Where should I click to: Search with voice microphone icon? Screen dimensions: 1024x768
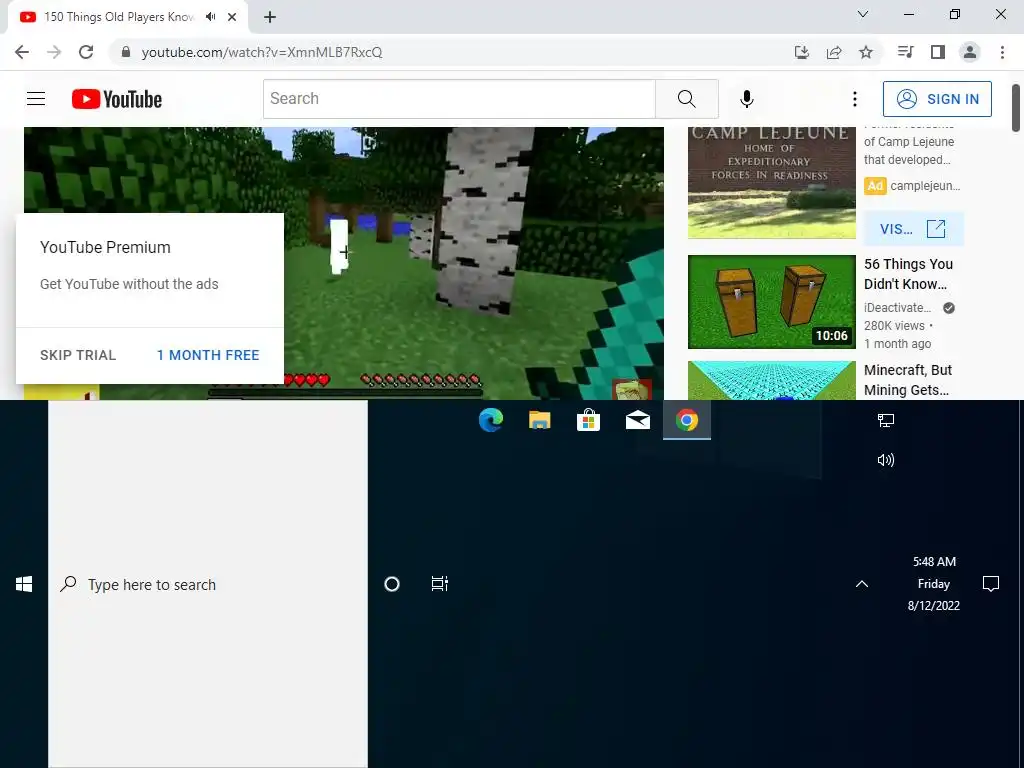tap(746, 99)
